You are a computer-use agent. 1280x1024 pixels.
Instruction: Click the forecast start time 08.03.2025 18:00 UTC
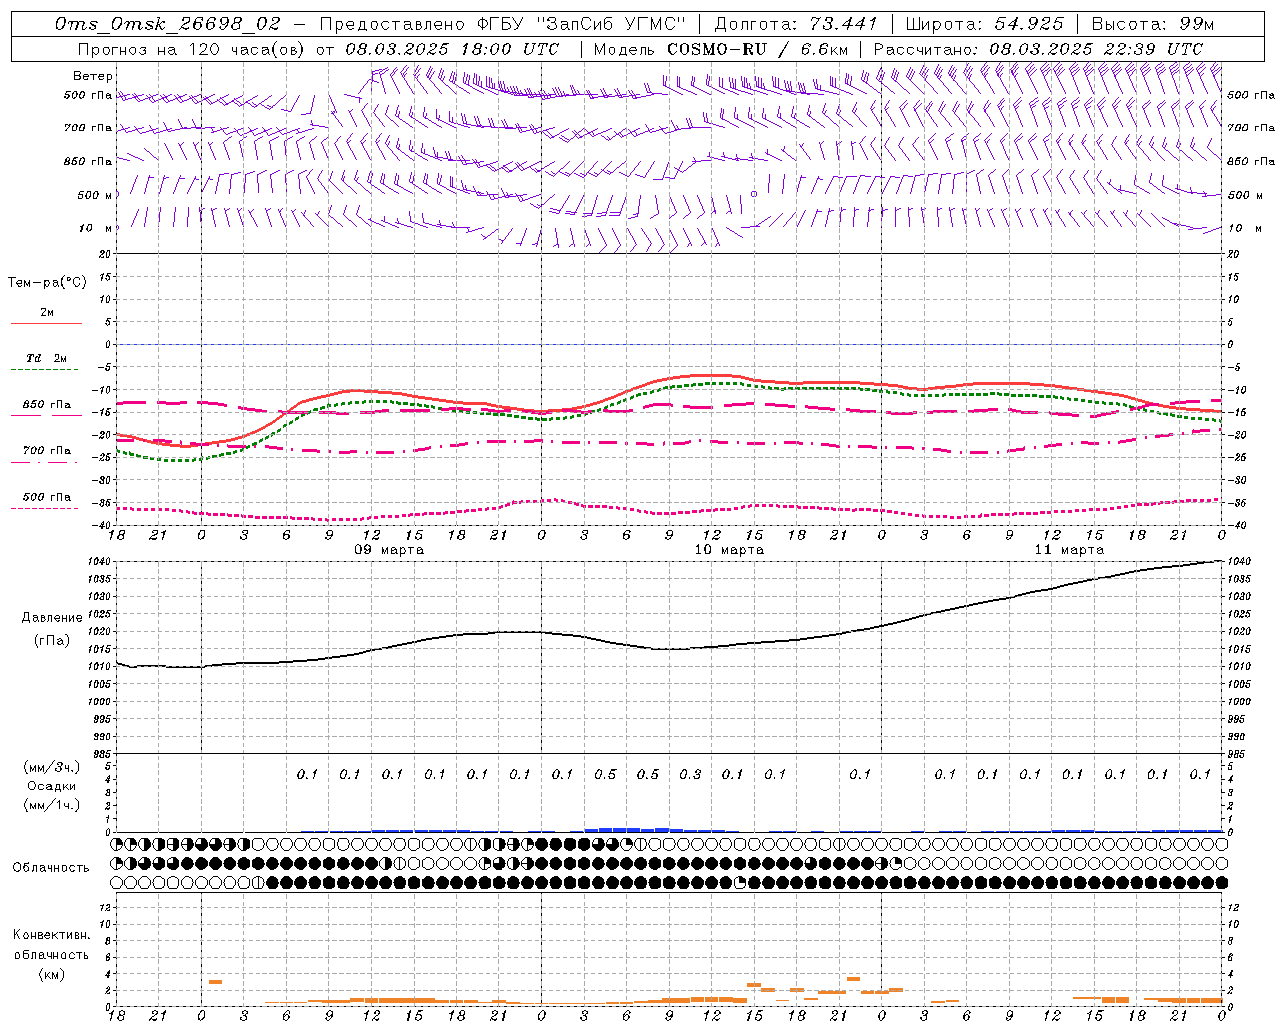pyautogui.click(x=452, y=49)
